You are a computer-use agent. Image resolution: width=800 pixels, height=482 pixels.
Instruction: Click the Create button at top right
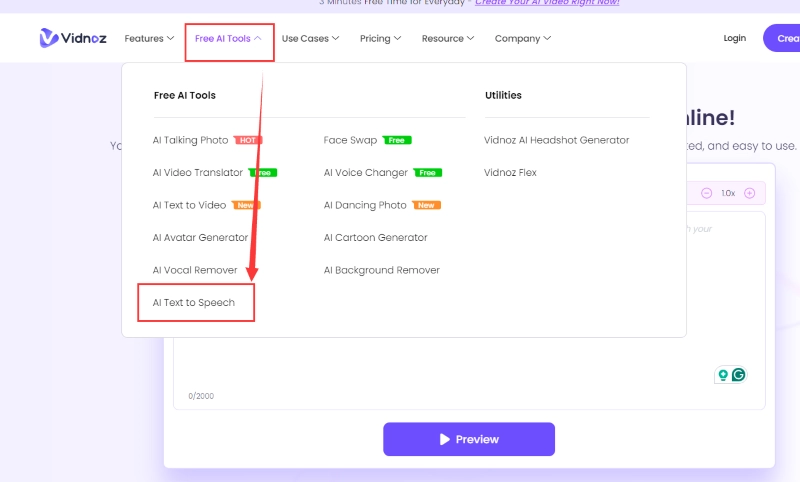tap(782, 38)
